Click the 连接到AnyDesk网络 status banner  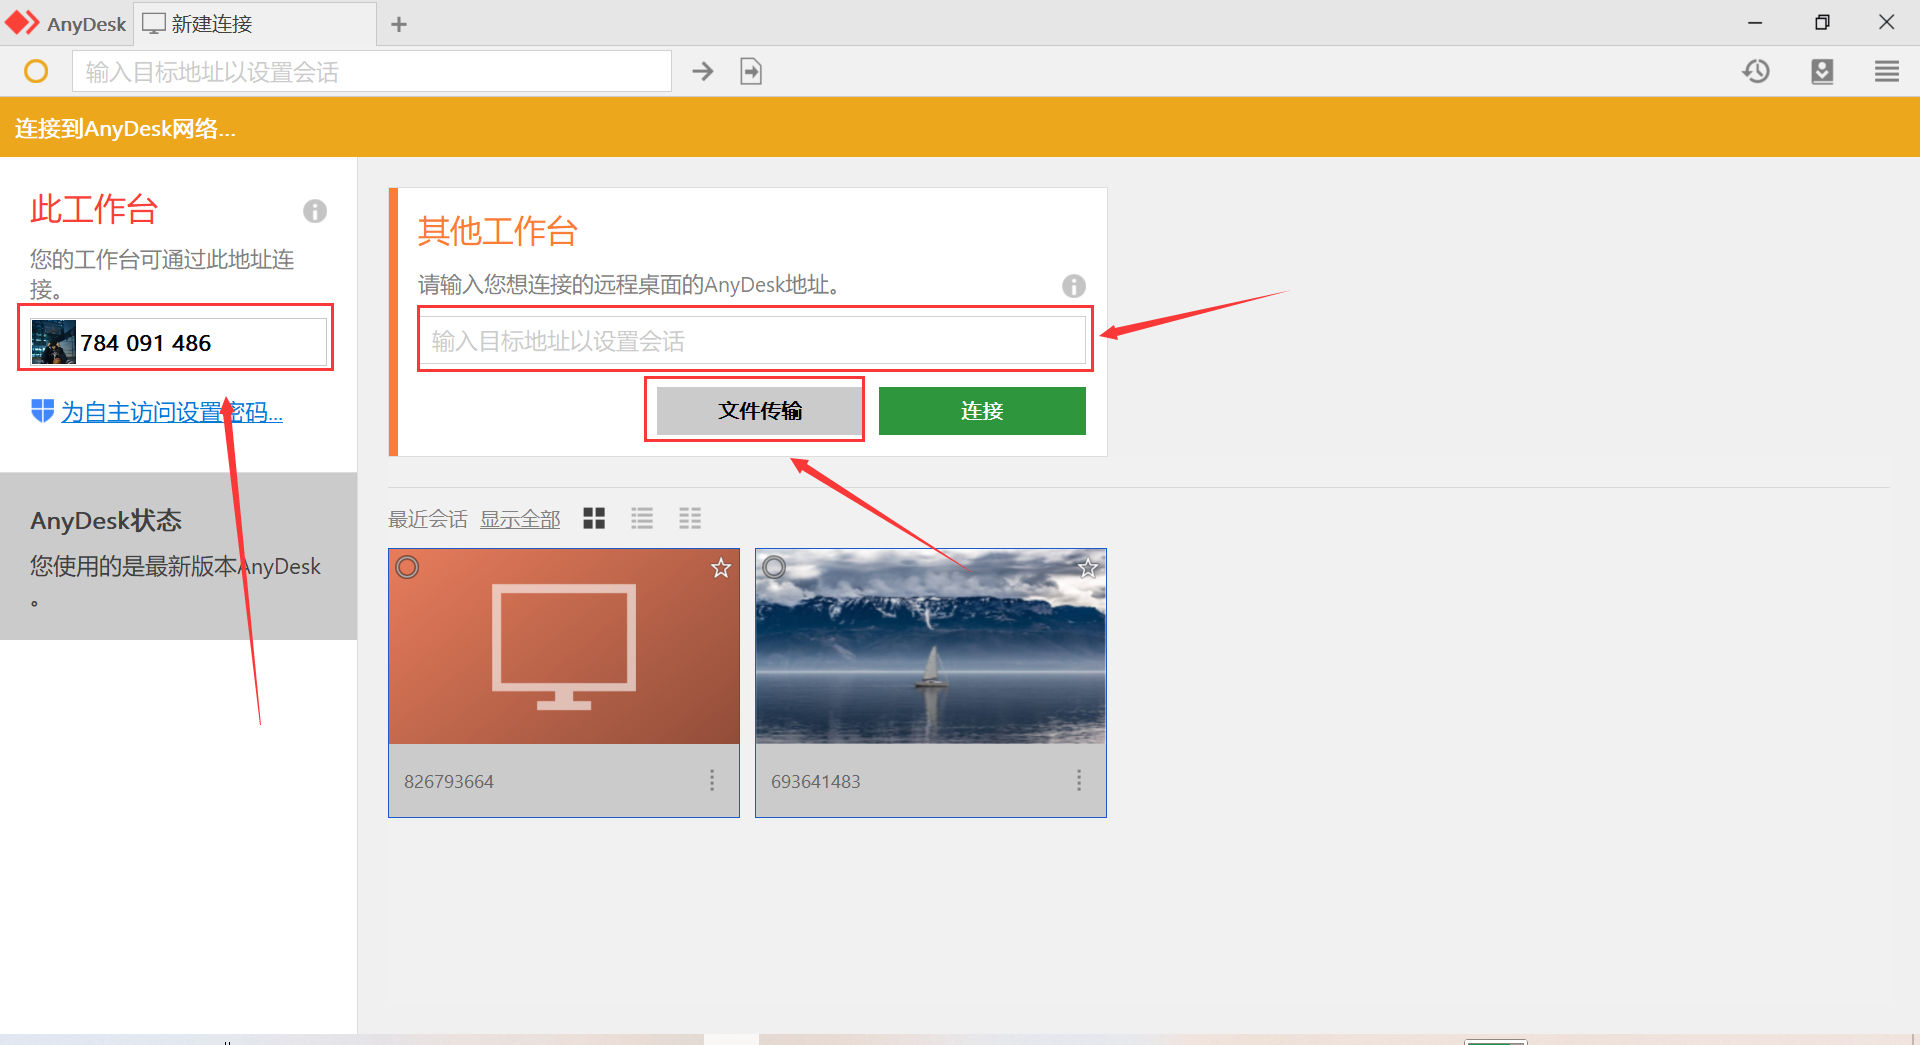pyautogui.click(x=960, y=128)
